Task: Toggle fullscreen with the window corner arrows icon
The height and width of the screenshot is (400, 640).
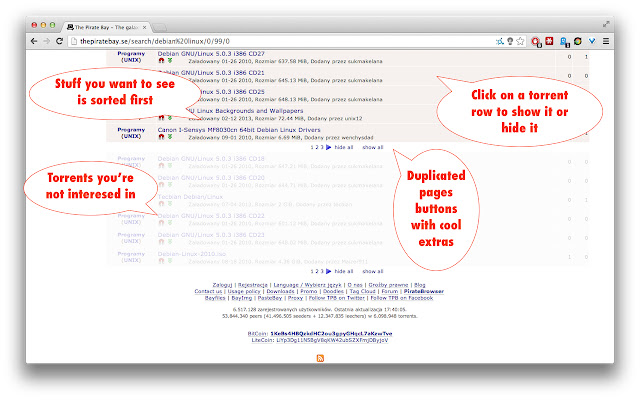Action: 606,24
